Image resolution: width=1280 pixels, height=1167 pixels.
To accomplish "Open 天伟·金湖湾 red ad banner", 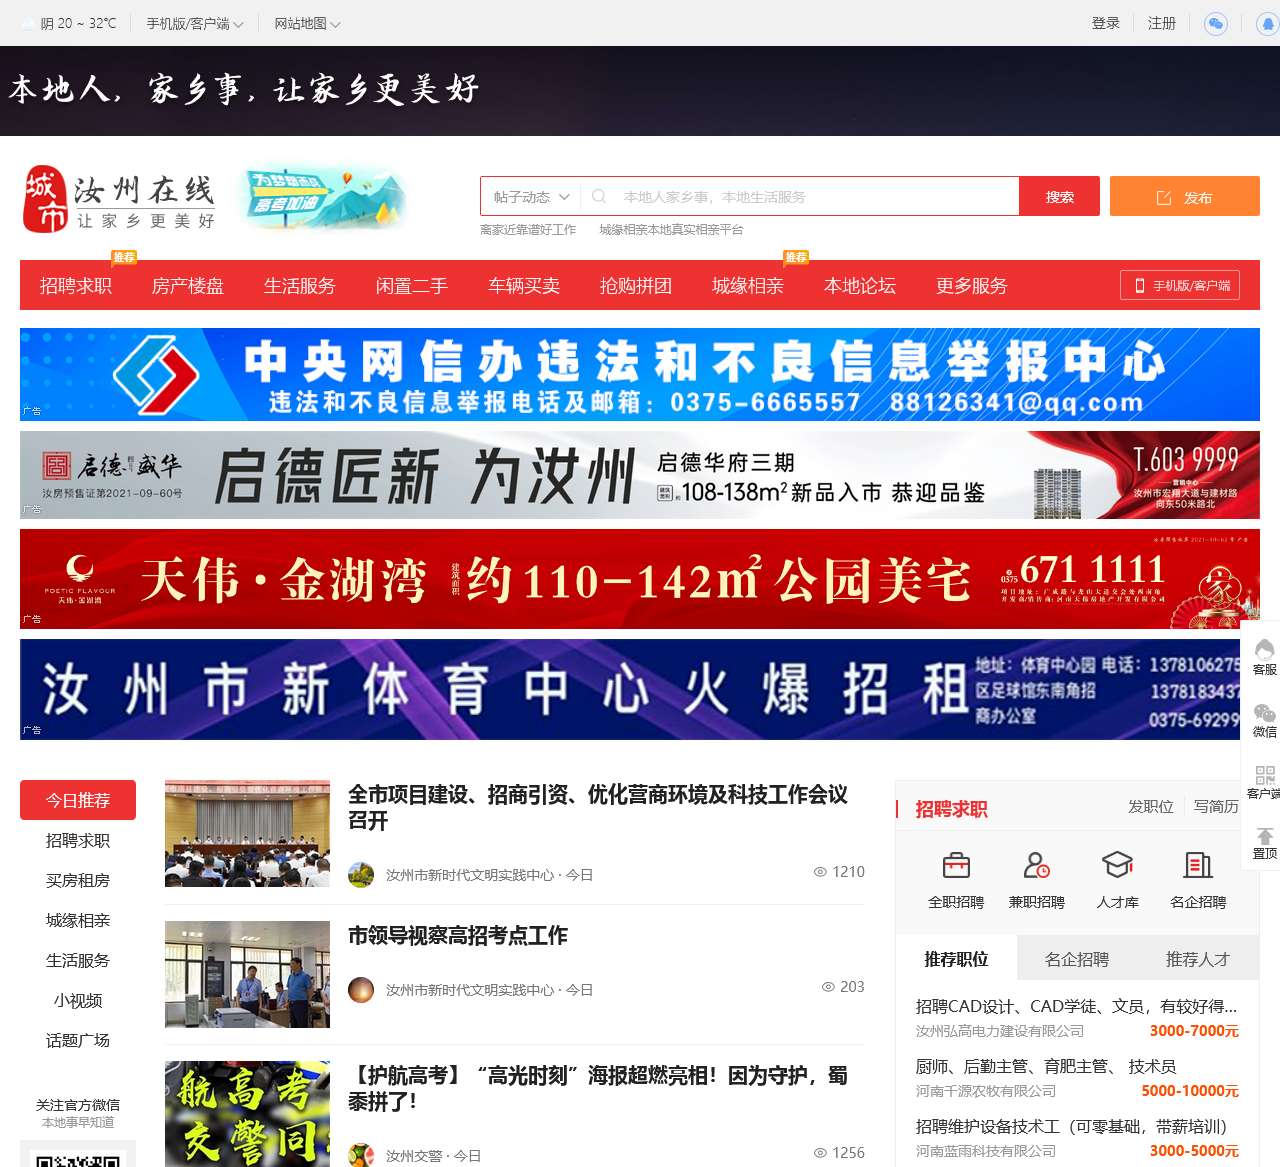I will [640, 579].
